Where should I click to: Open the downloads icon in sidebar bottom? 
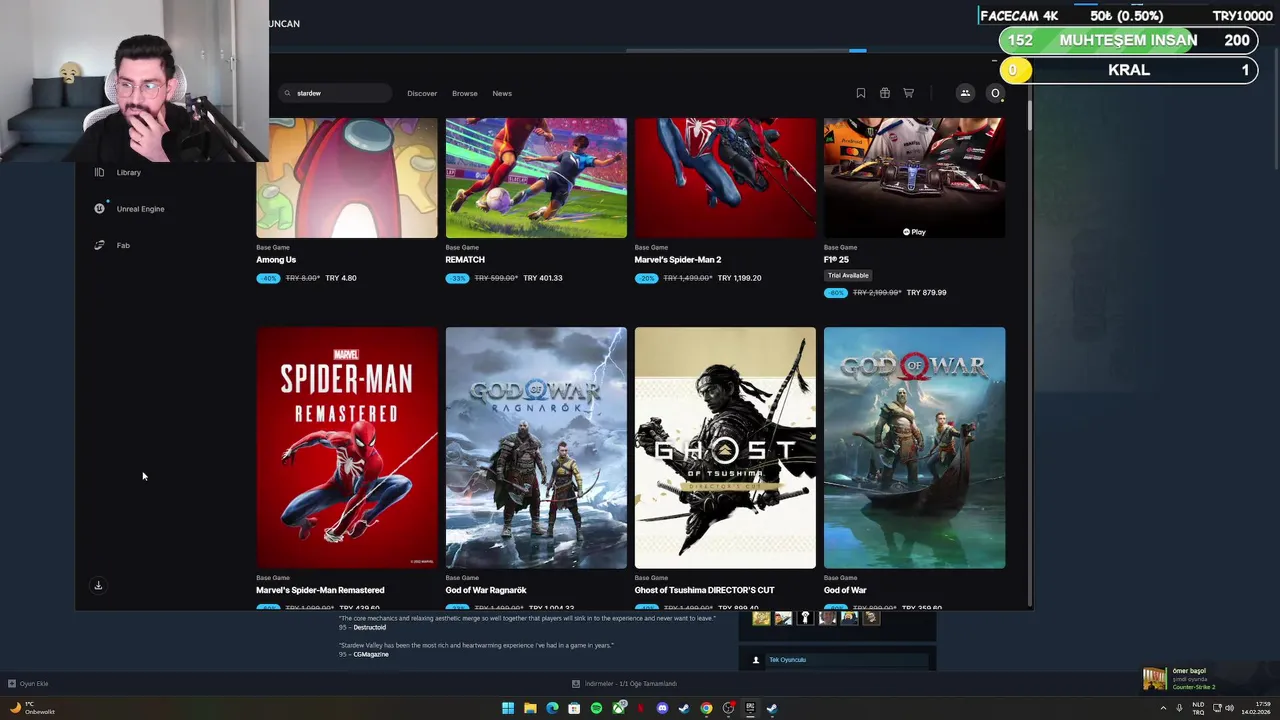click(98, 585)
